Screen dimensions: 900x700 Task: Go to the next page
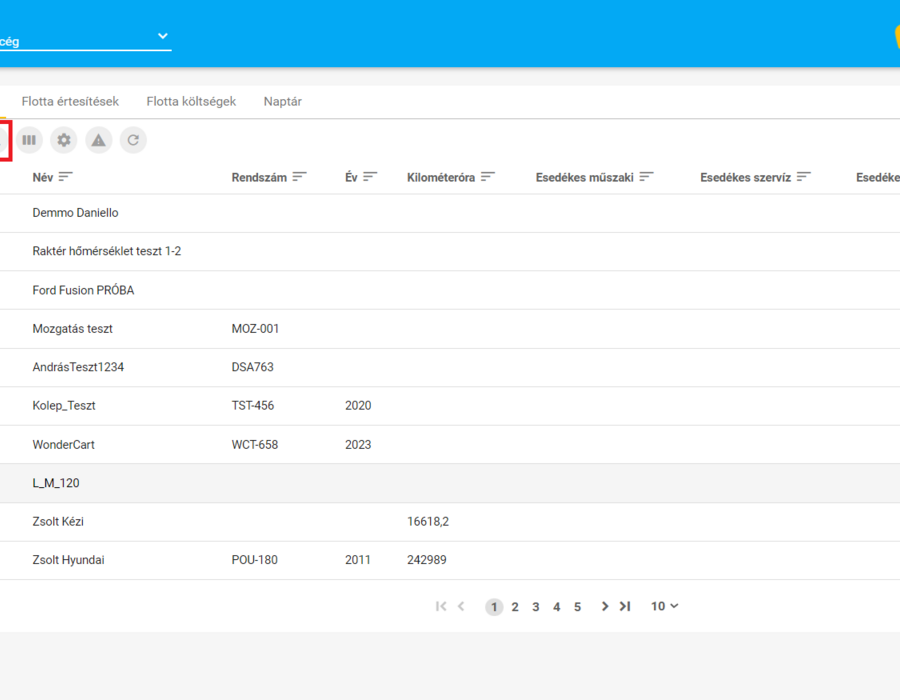[x=604, y=606]
